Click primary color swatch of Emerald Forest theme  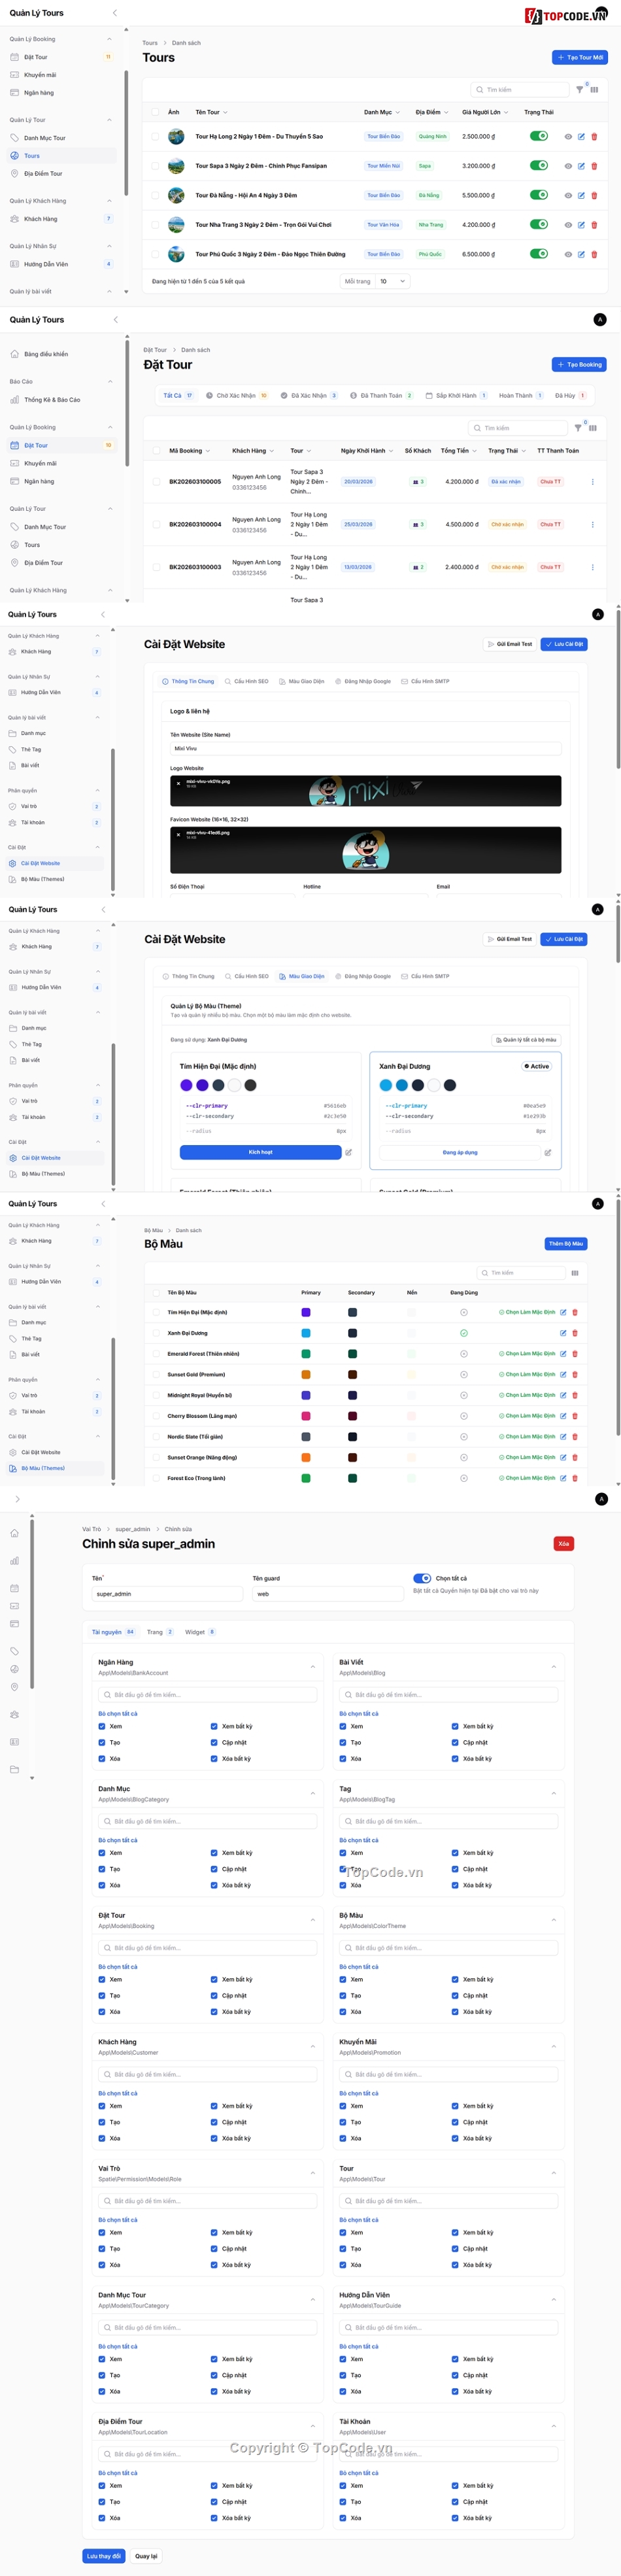306,1354
